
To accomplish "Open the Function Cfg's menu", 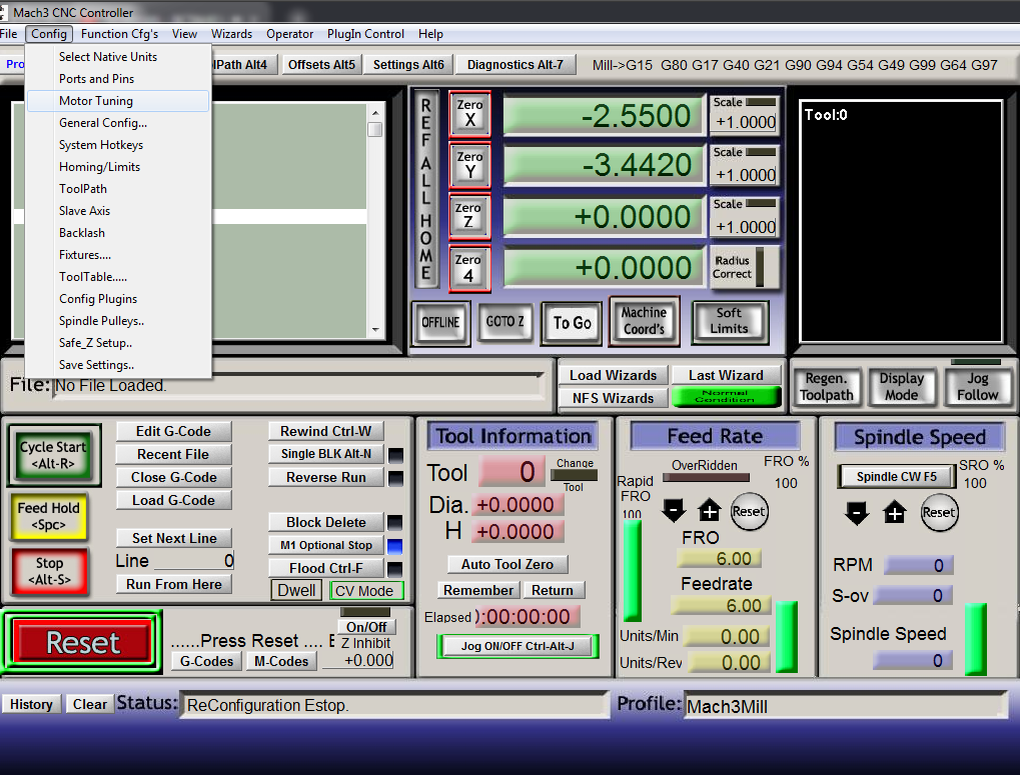I will point(119,34).
